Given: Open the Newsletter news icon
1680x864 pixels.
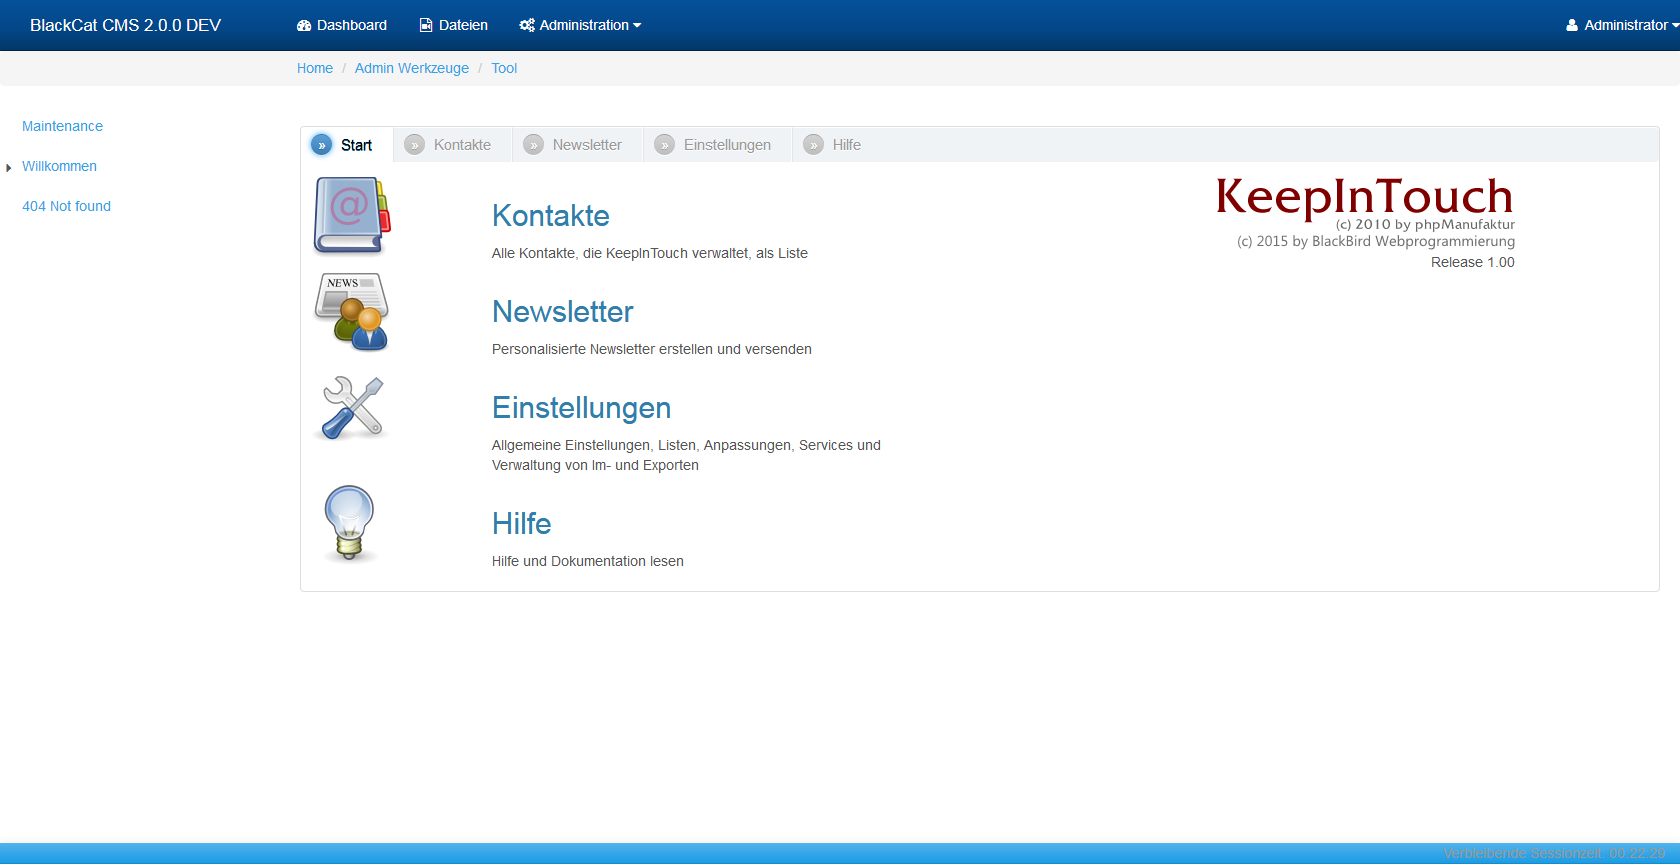Looking at the screenshot, I should pos(352,311).
